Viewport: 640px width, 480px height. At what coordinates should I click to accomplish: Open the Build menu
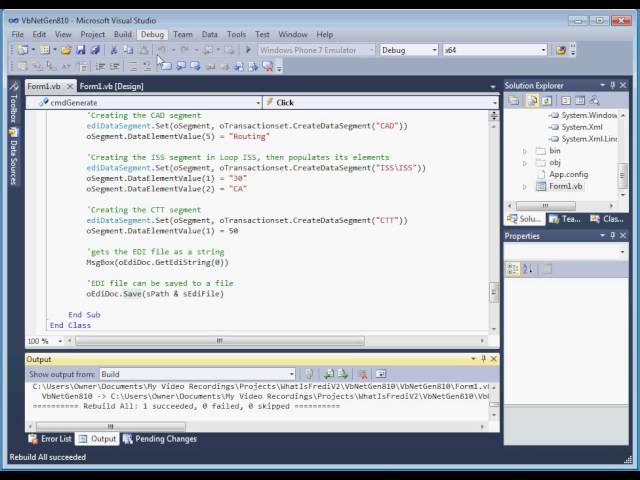[x=122, y=34]
